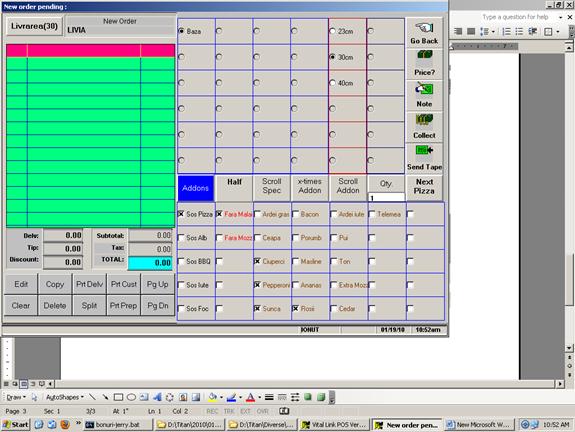Expand the Line Spacing dropdown arrow in Word
575x432 pixels.
[x=493, y=32]
